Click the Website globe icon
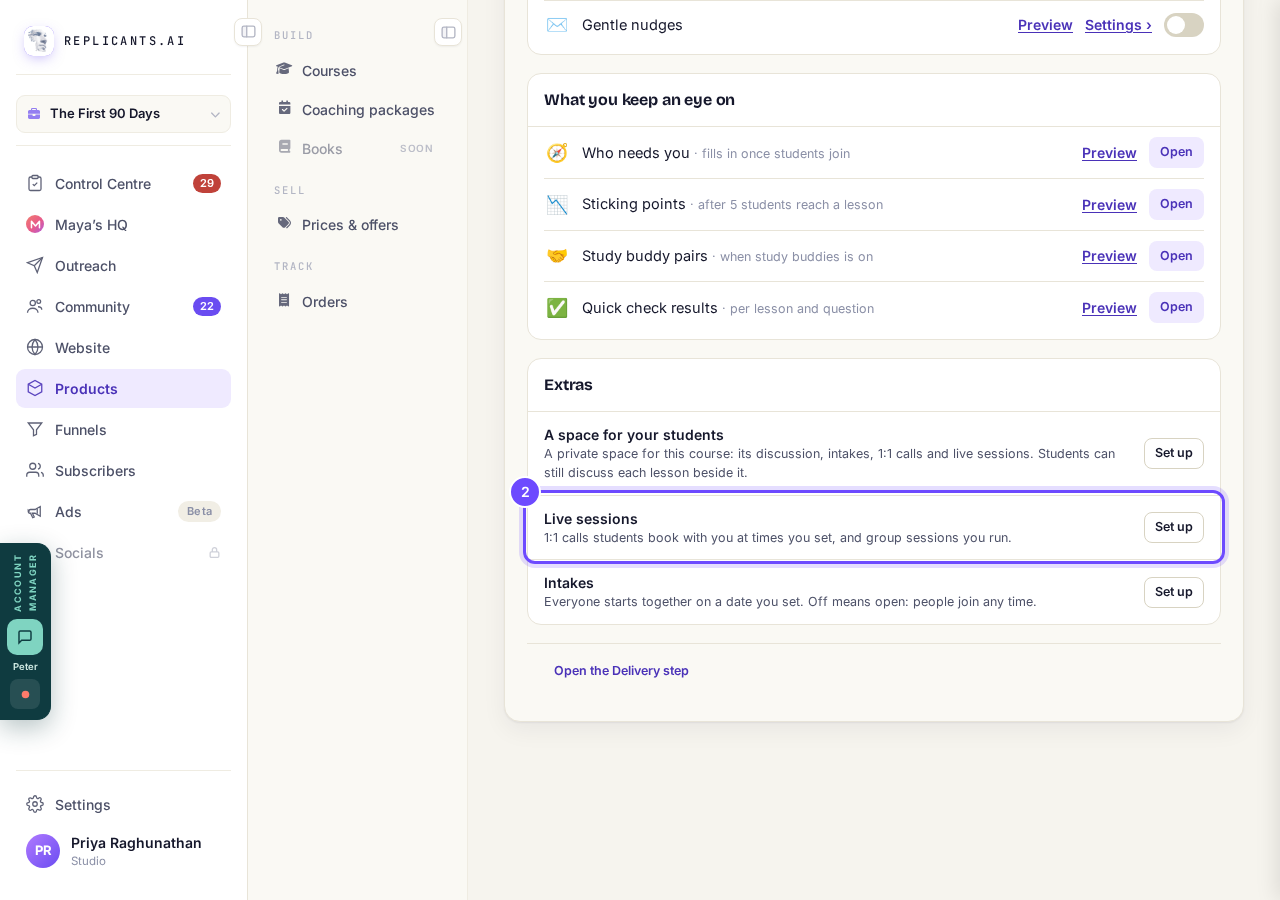Image resolution: width=1280 pixels, height=900 pixels. [x=35, y=347]
